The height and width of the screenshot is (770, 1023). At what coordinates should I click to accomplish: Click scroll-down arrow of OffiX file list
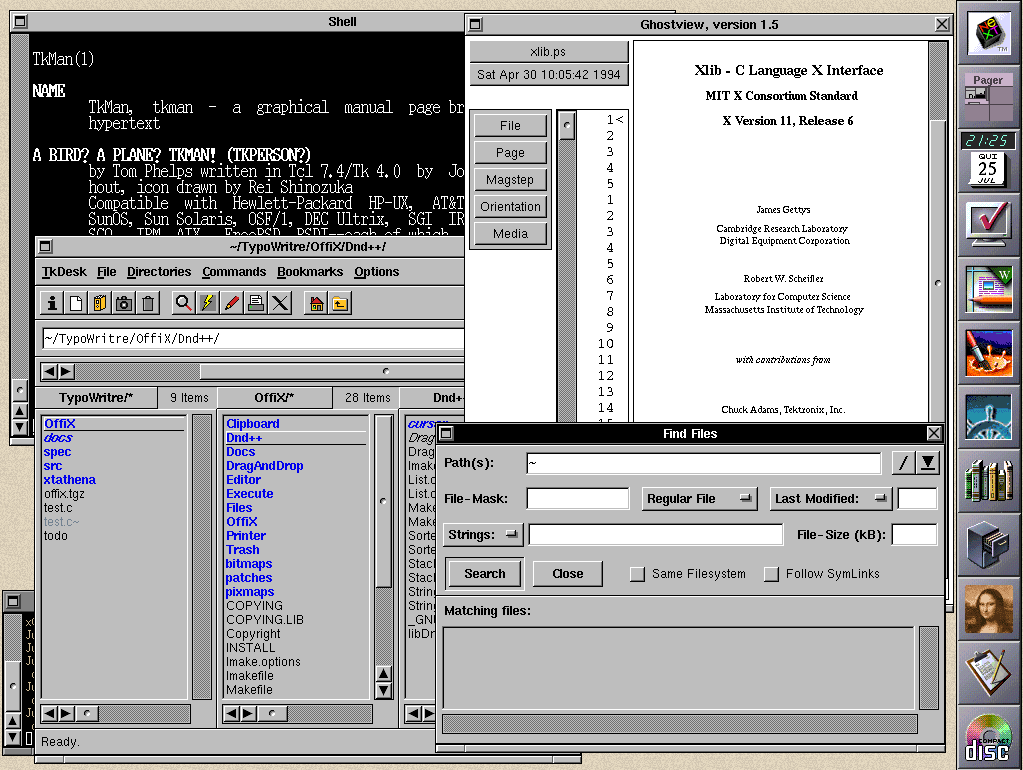pos(384,690)
